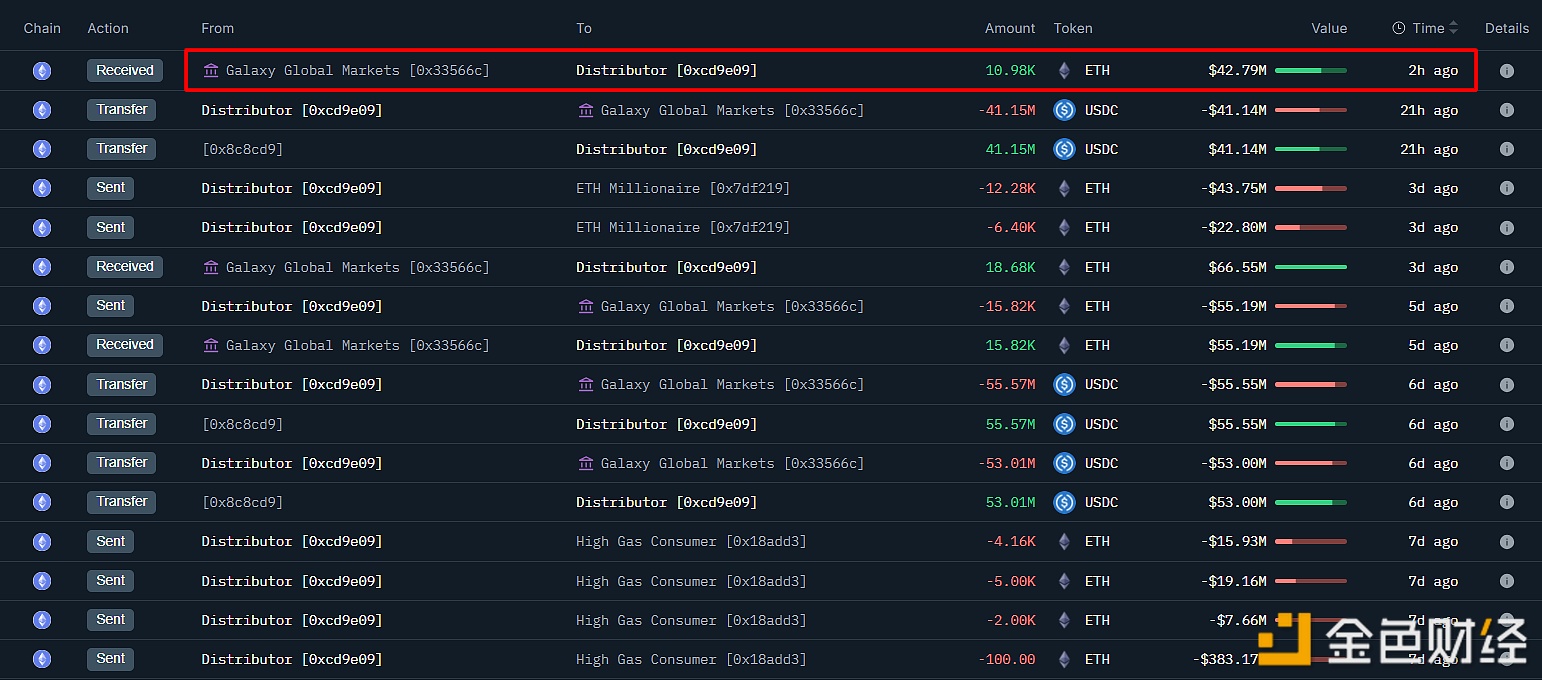Click clock icon in Time header
Screen dimensions: 1542x680
[1399, 28]
